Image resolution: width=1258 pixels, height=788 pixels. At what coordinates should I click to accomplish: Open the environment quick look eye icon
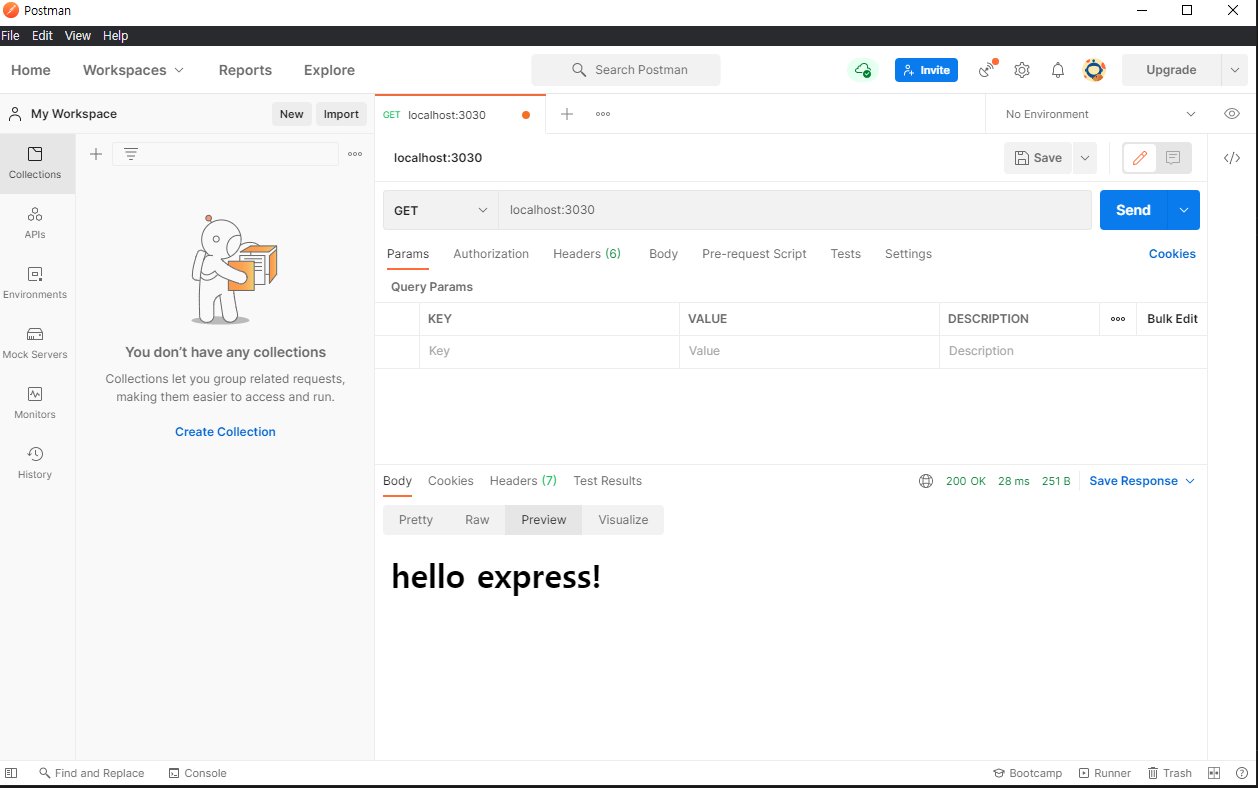pyautogui.click(x=1232, y=114)
